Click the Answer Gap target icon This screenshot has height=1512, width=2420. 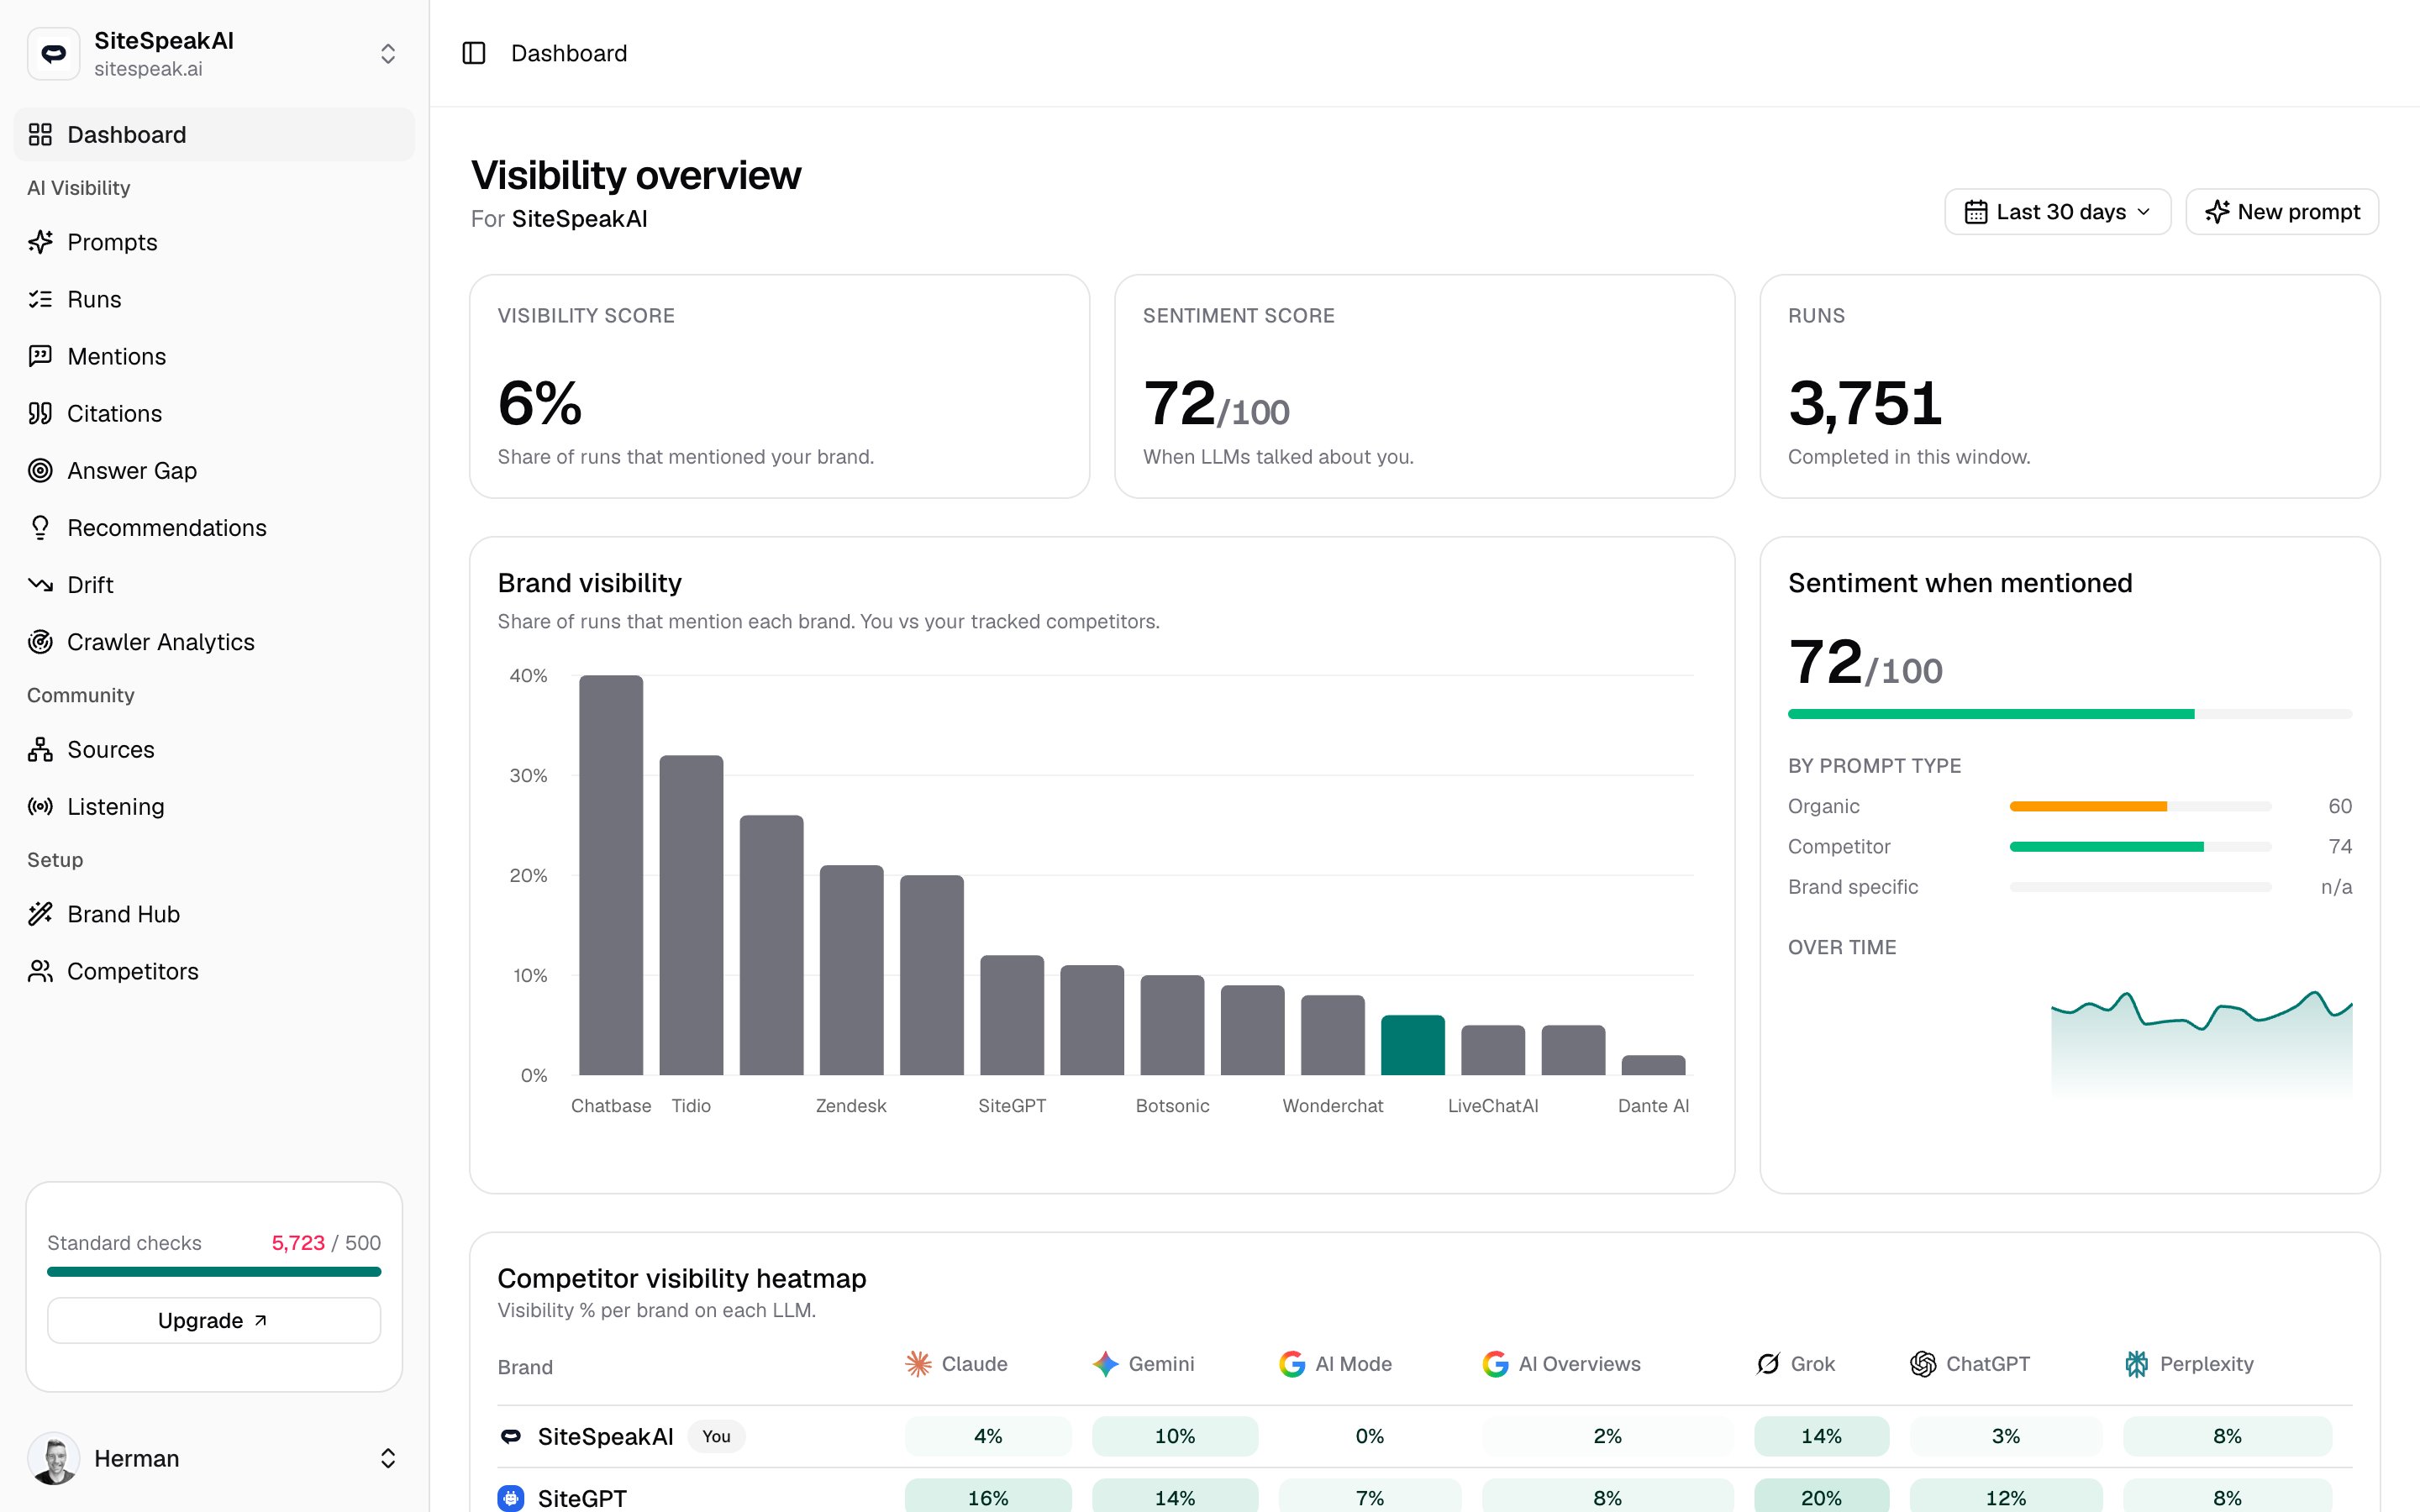tap(40, 470)
